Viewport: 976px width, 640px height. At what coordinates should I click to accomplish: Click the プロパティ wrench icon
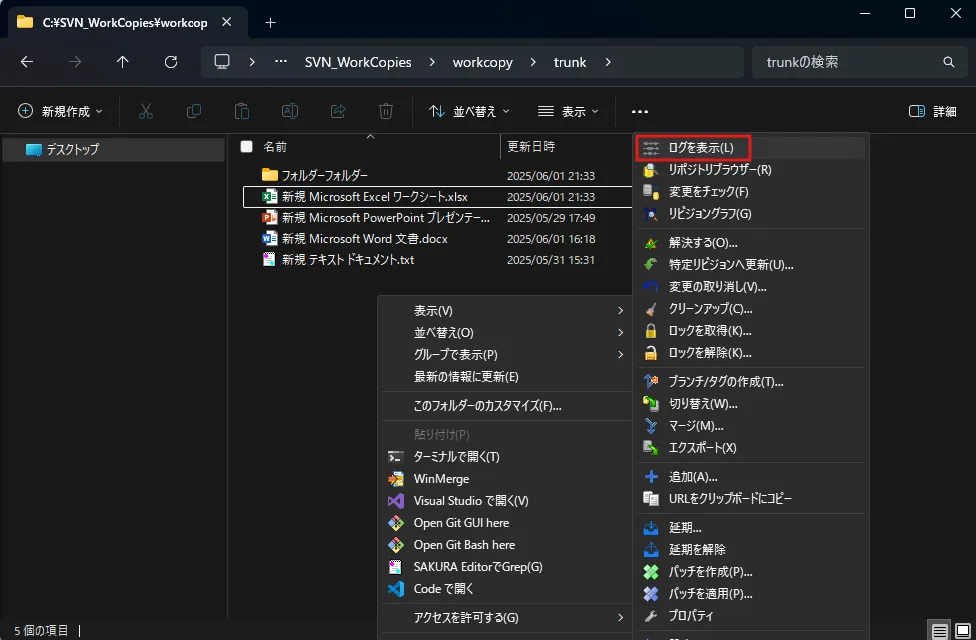point(650,616)
